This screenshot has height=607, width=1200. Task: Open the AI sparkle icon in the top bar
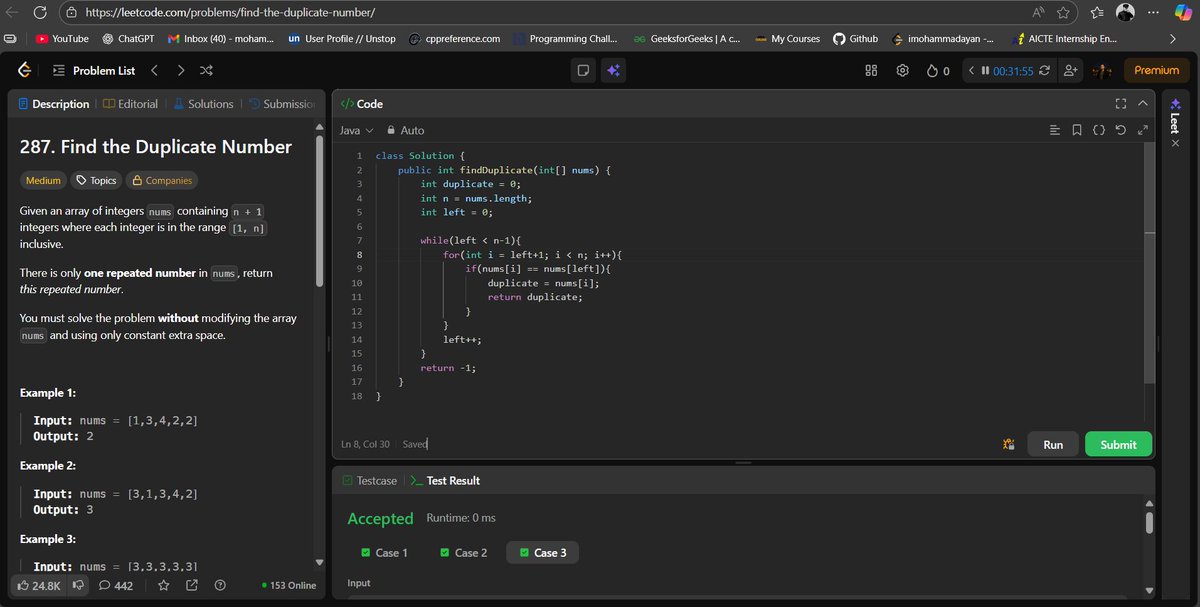click(614, 71)
